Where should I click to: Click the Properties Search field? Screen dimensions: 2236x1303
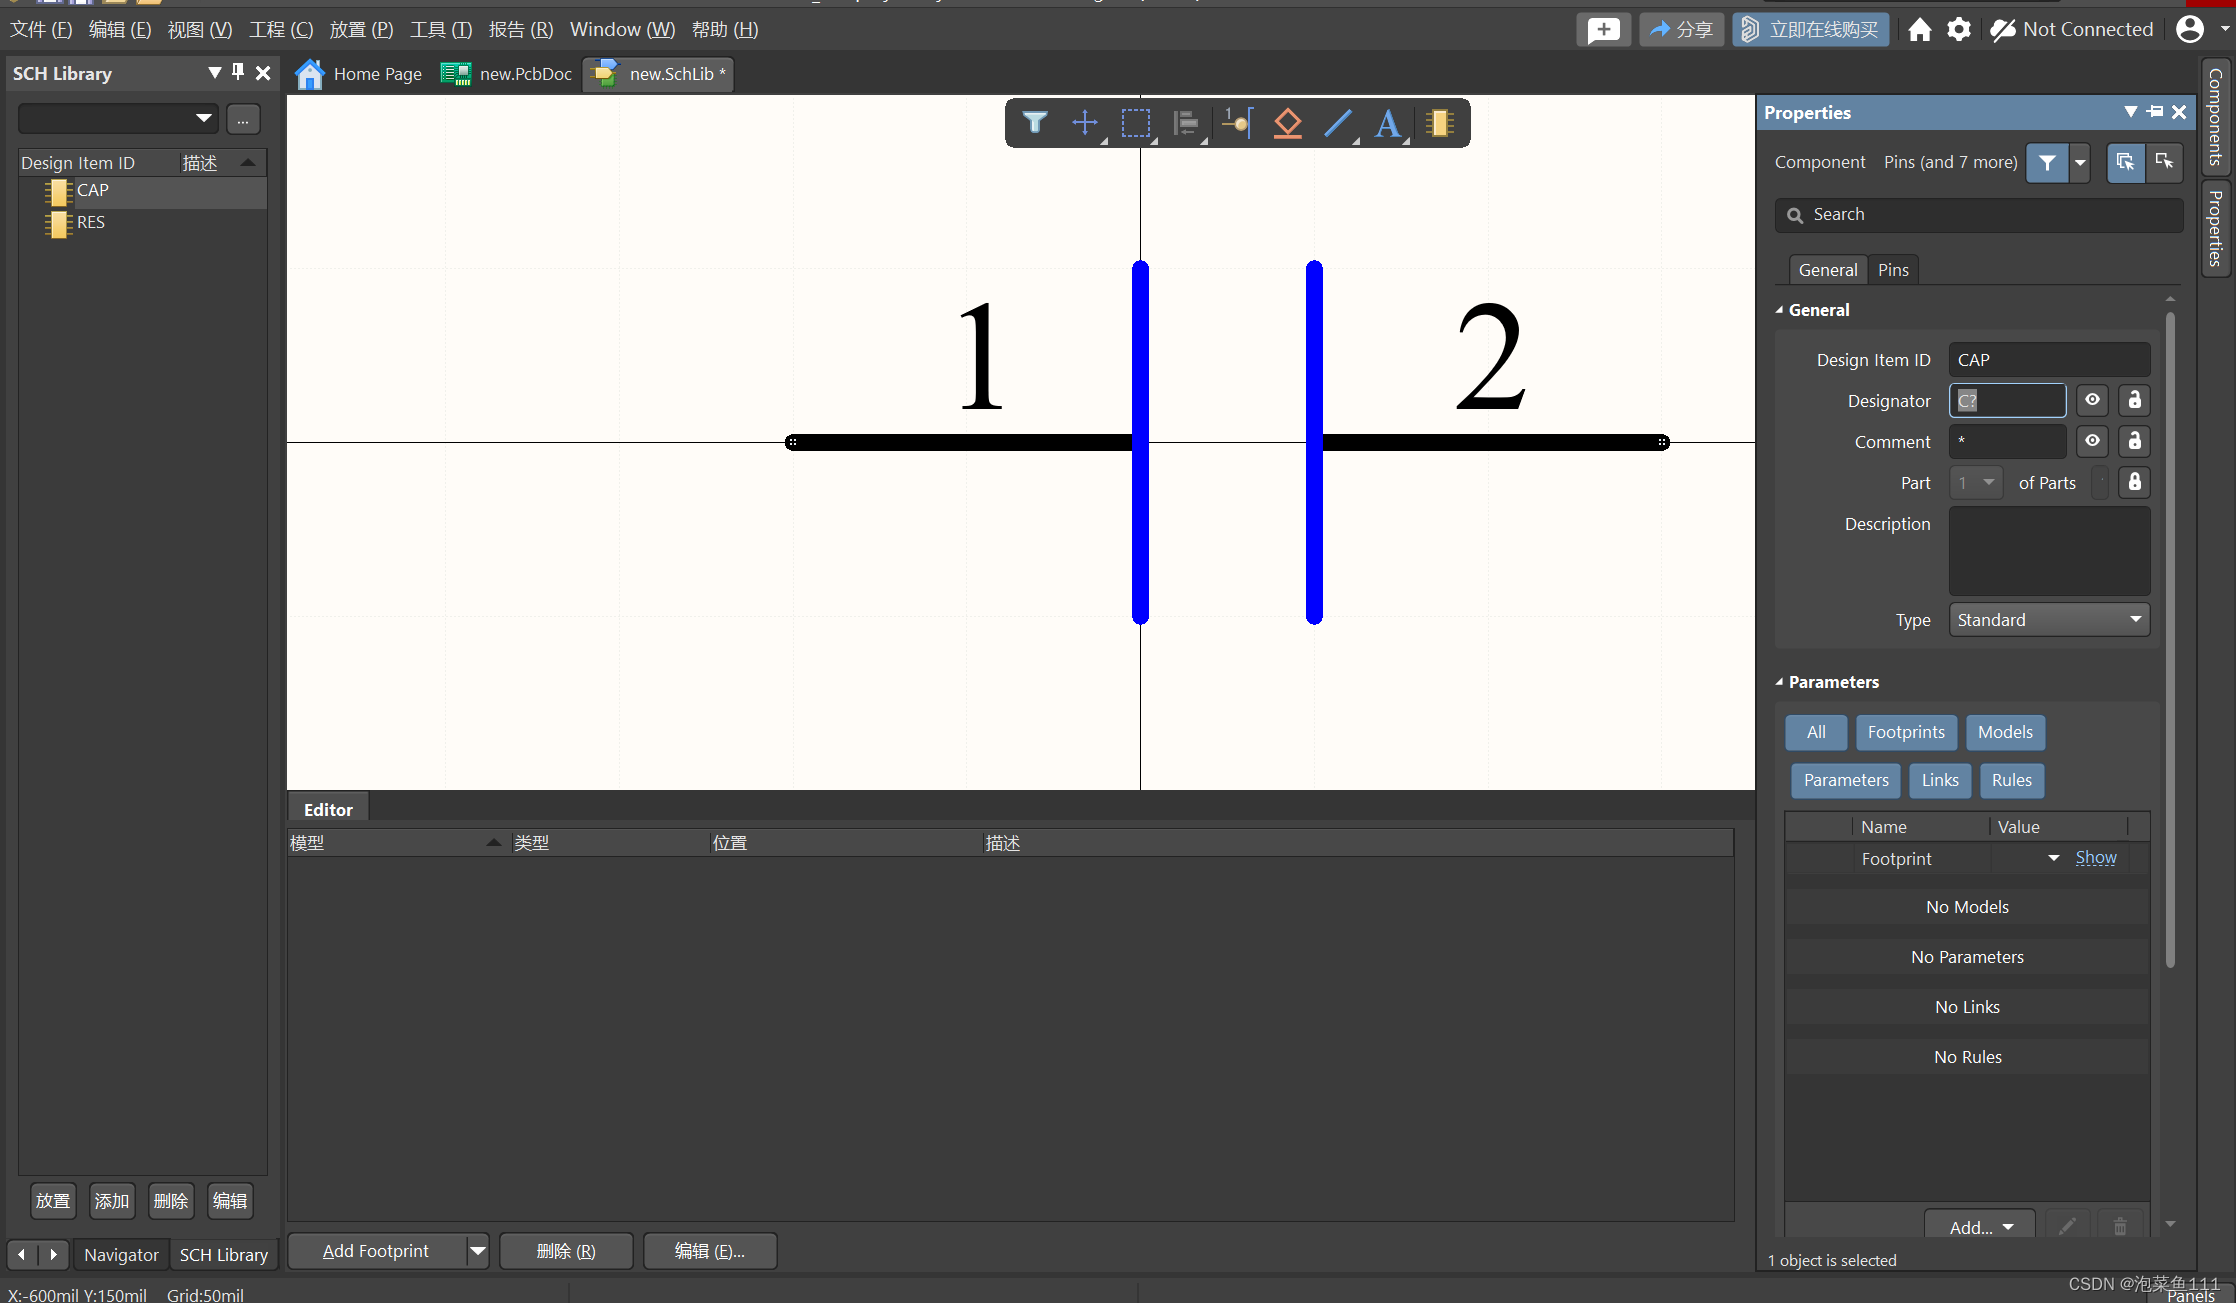click(1978, 215)
